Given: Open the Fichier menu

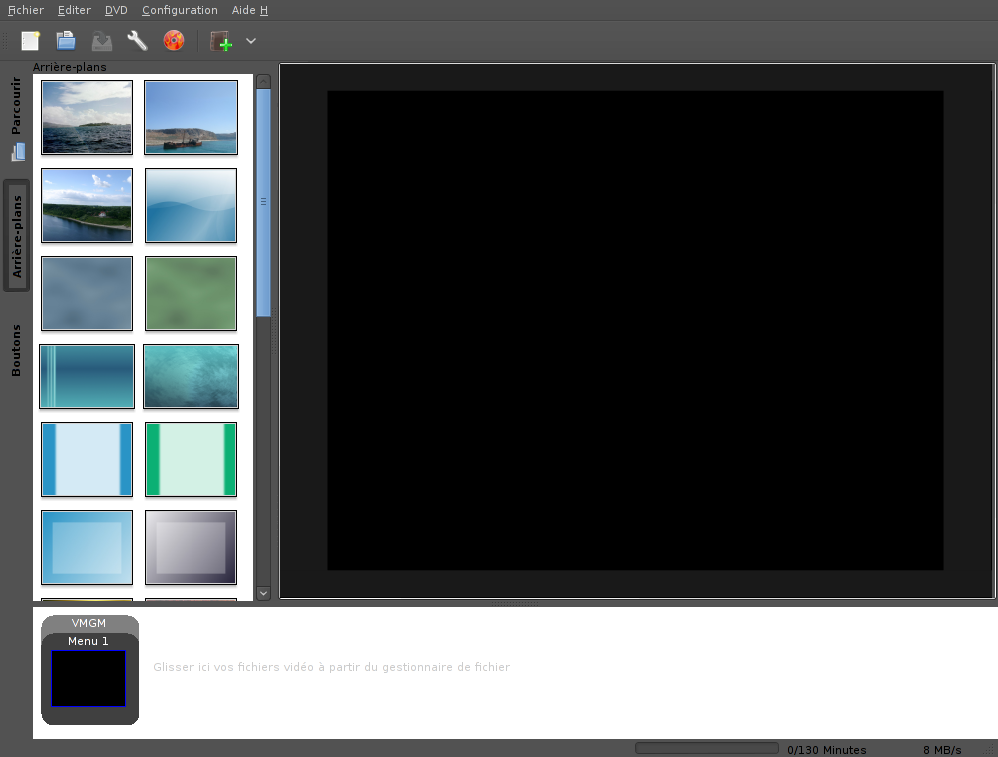Looking at the screenshot, I should (25, 10).
